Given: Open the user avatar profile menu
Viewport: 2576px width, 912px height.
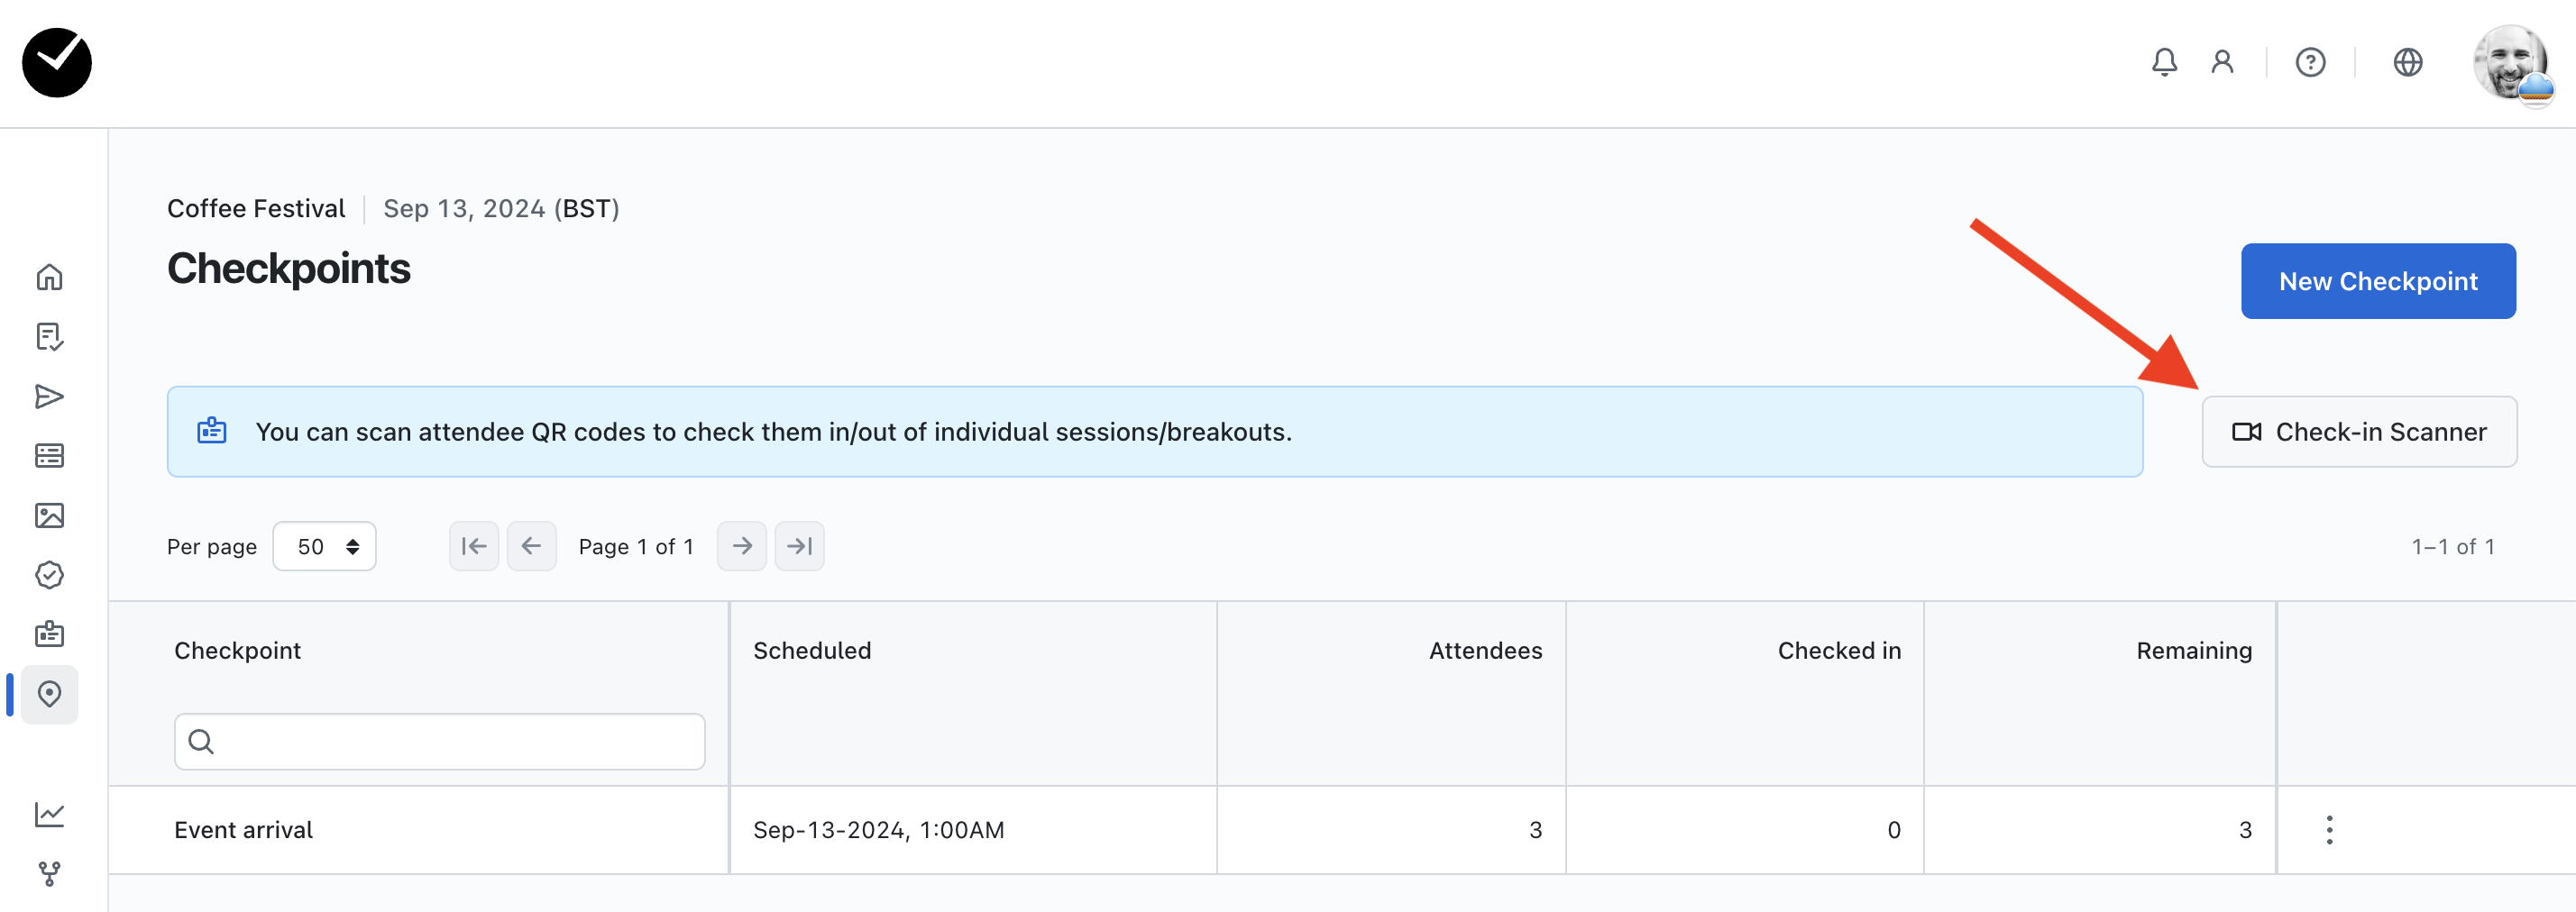Looking at the screenshot, I should pos(2511,62).
